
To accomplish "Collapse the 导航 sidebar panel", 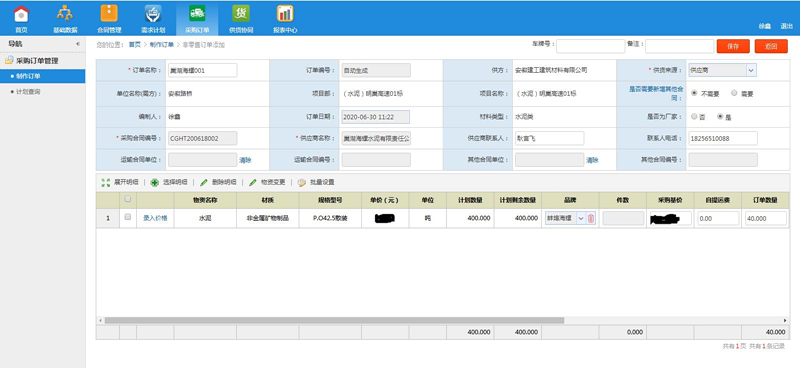I will coord(78,44).
